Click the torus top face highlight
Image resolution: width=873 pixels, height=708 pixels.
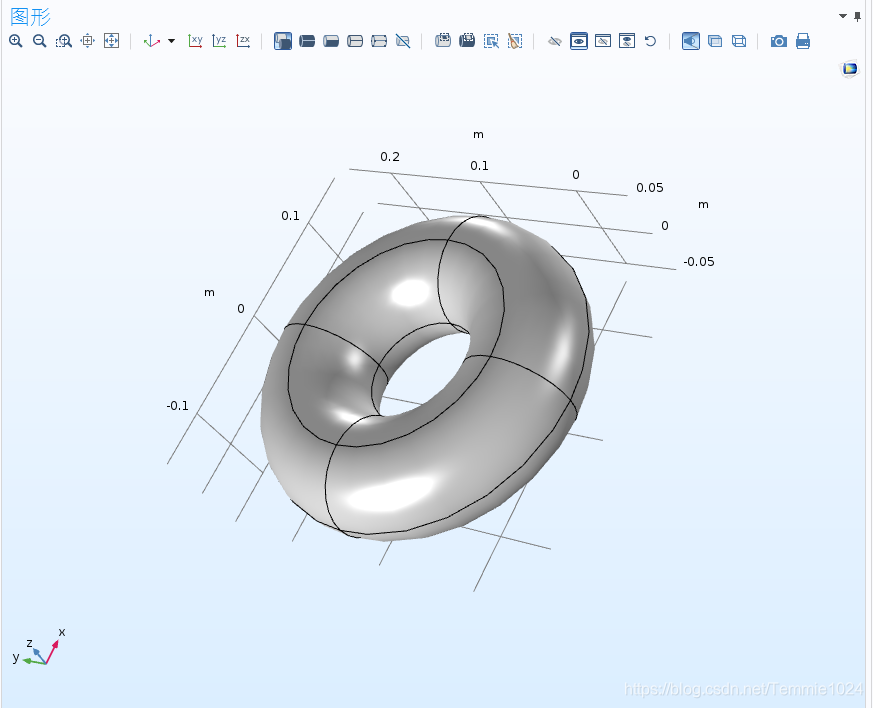[x=411, y=292]
